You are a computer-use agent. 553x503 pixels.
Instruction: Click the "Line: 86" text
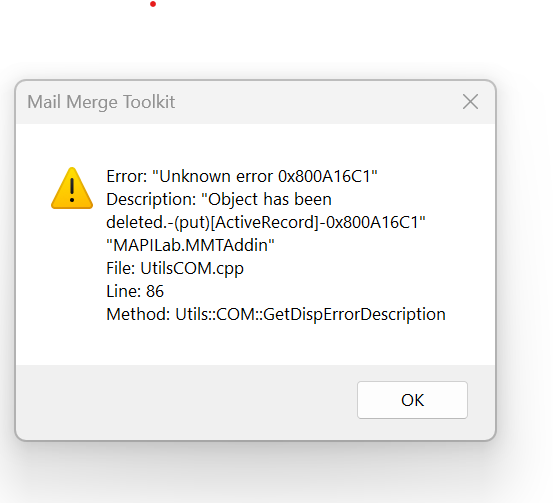(135, 291)
